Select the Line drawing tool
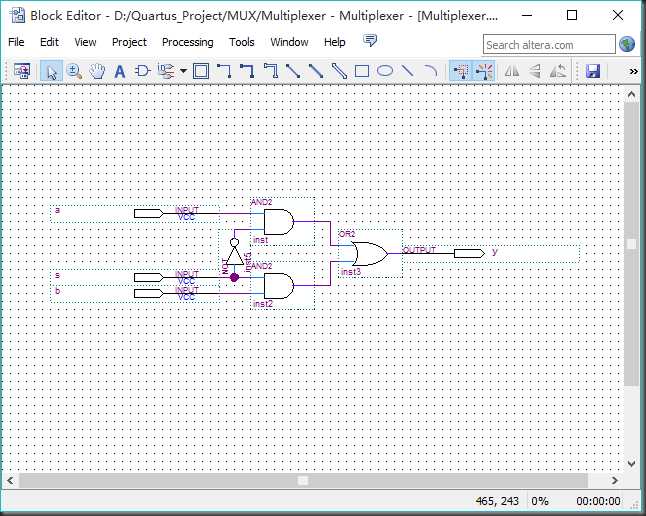Viewport: 646px width, 516px height. click(x=407, y=71)
